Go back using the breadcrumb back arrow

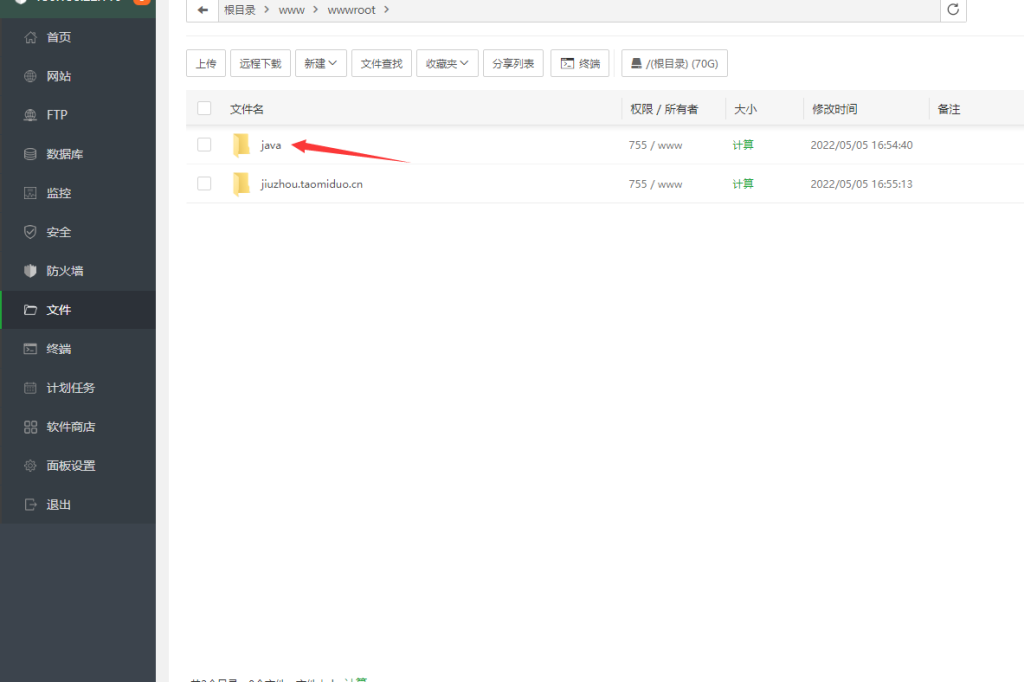point(202,9)
